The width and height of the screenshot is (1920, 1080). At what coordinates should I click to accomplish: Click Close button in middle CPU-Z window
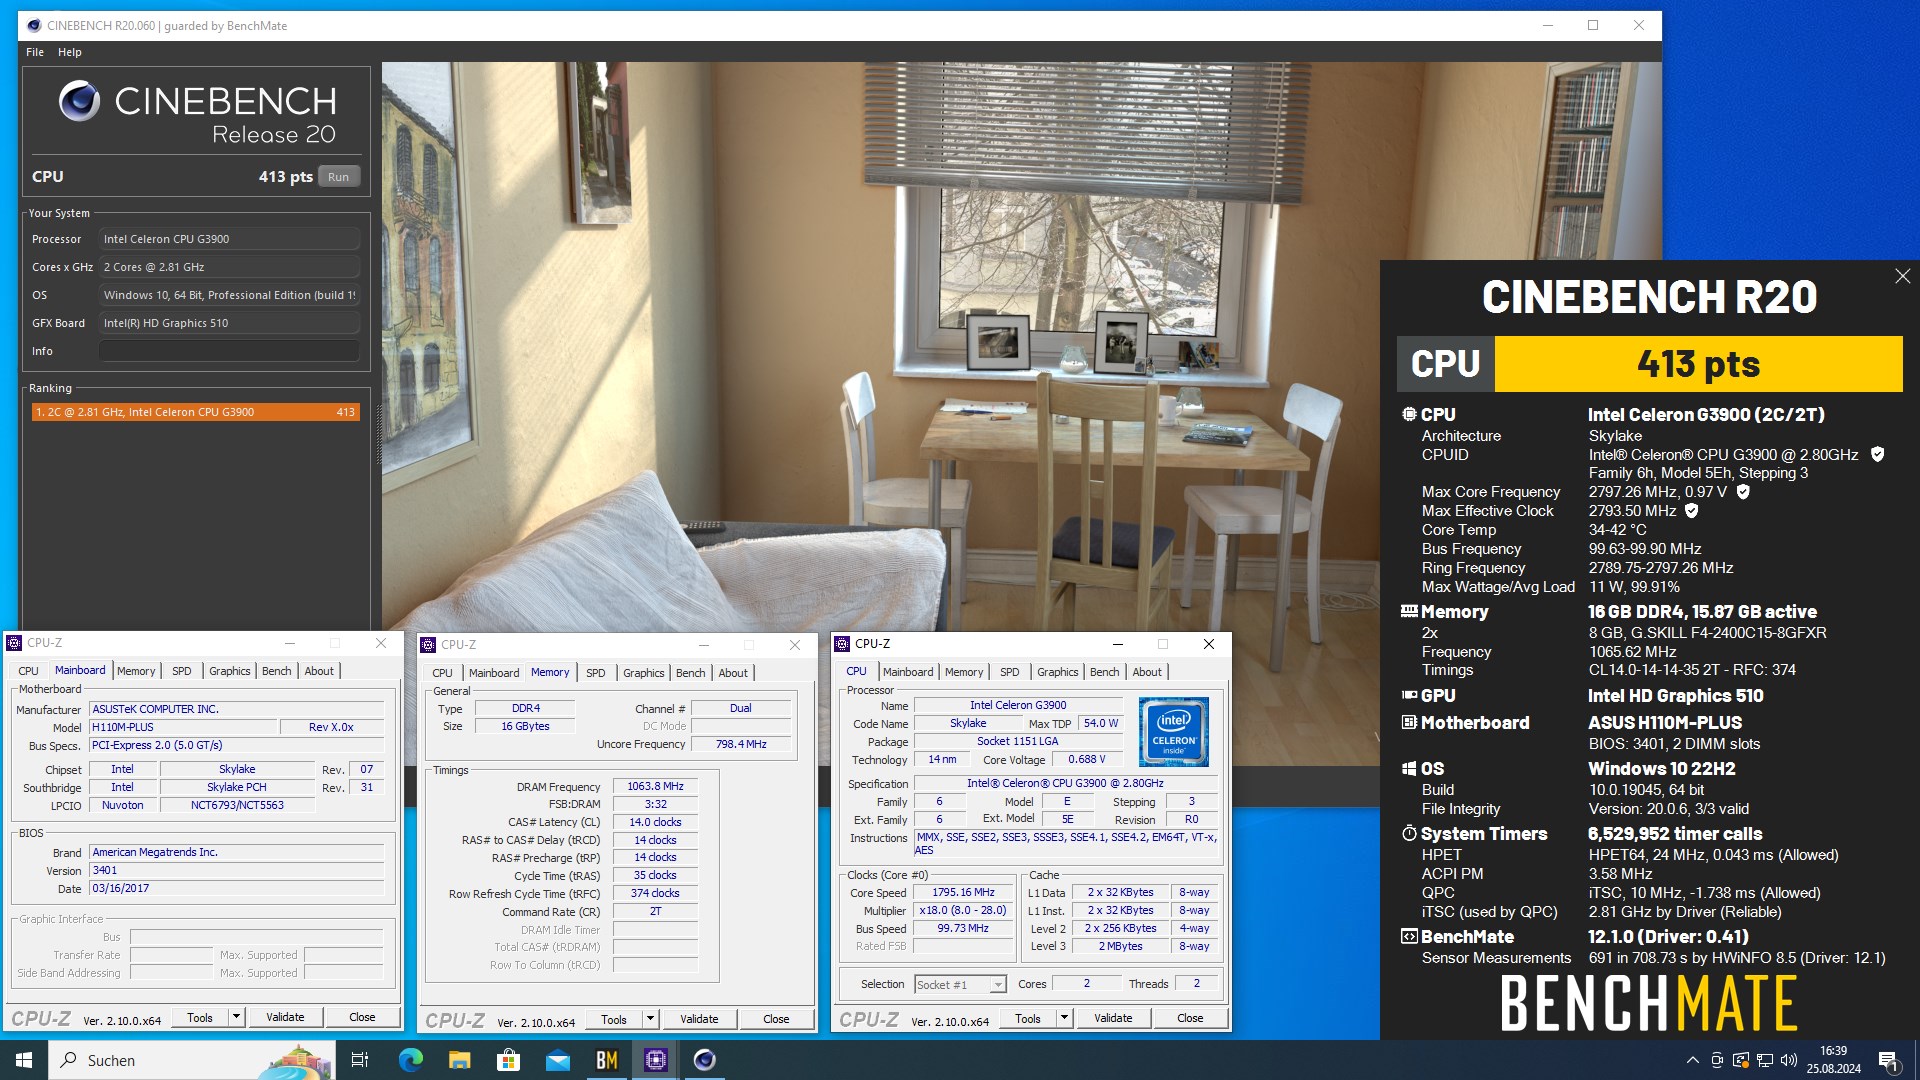(x=776, y=1019)
